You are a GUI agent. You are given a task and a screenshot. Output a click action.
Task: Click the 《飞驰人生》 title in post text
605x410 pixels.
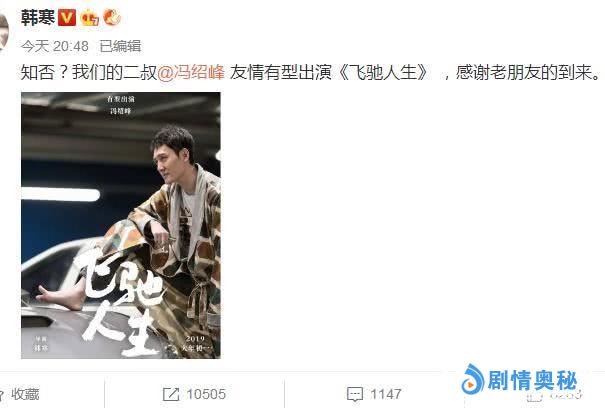(x=384, y=72)
